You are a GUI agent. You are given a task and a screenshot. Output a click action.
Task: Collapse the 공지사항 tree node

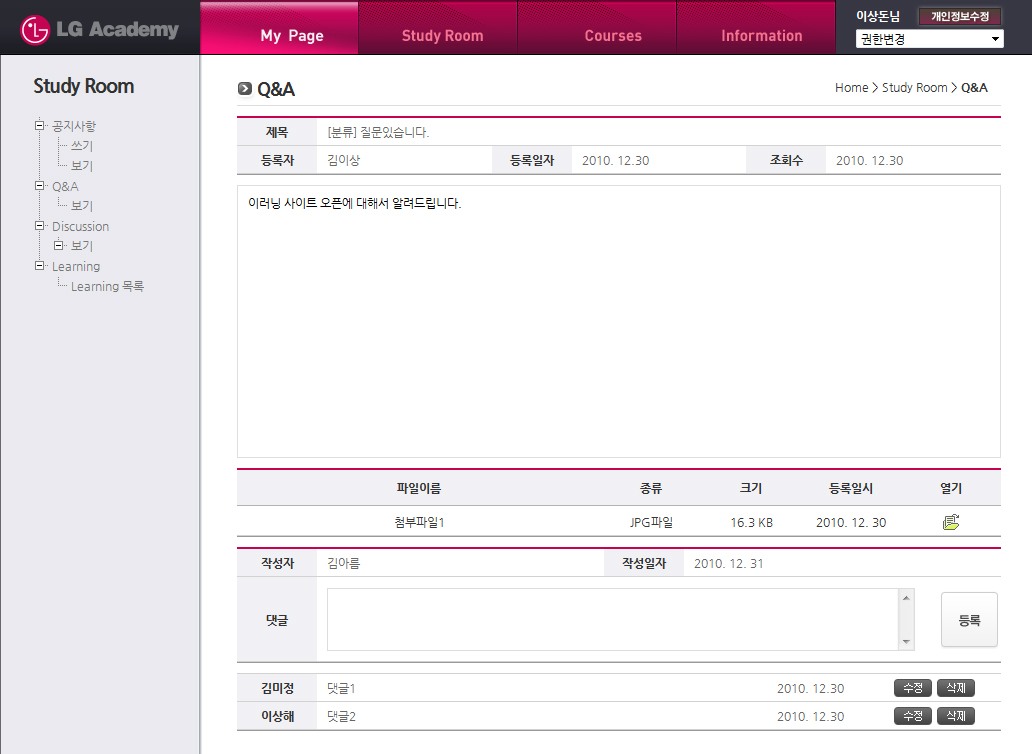[40, 126]
